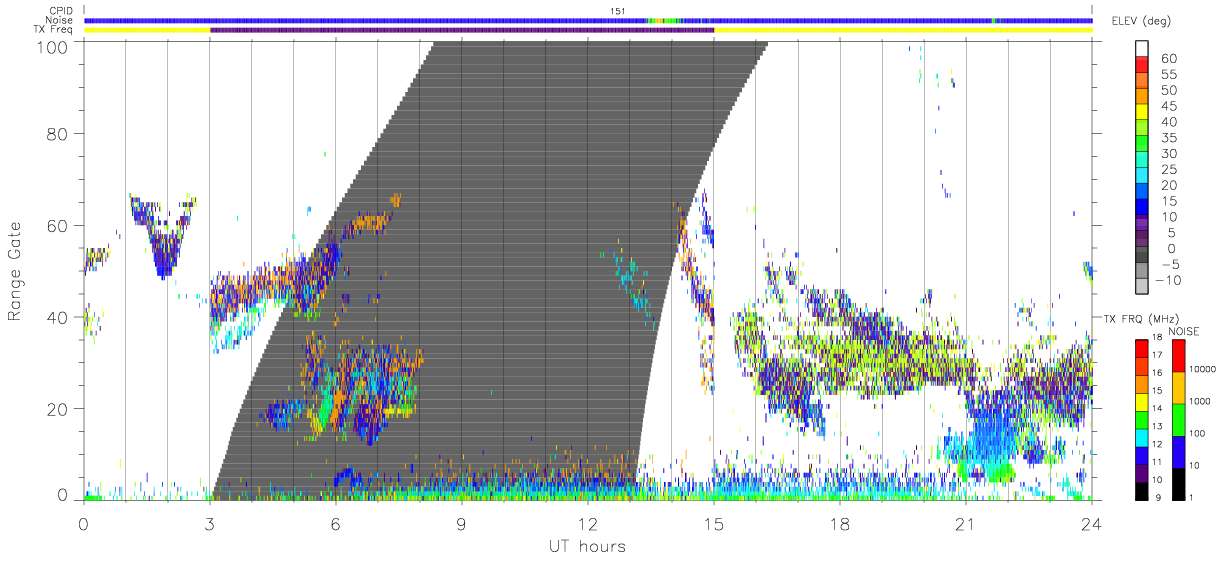Click the '10000' label on NOISE scale
The image size is (1228, 567).
tap(1203, 369)
